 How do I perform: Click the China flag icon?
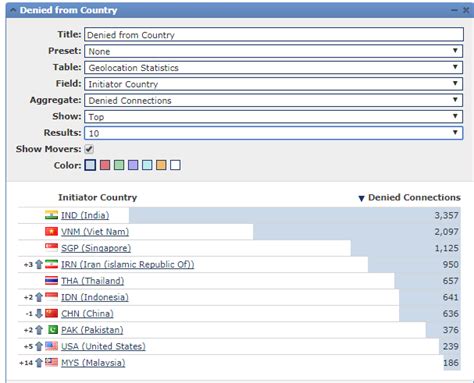tap(51, 313)
